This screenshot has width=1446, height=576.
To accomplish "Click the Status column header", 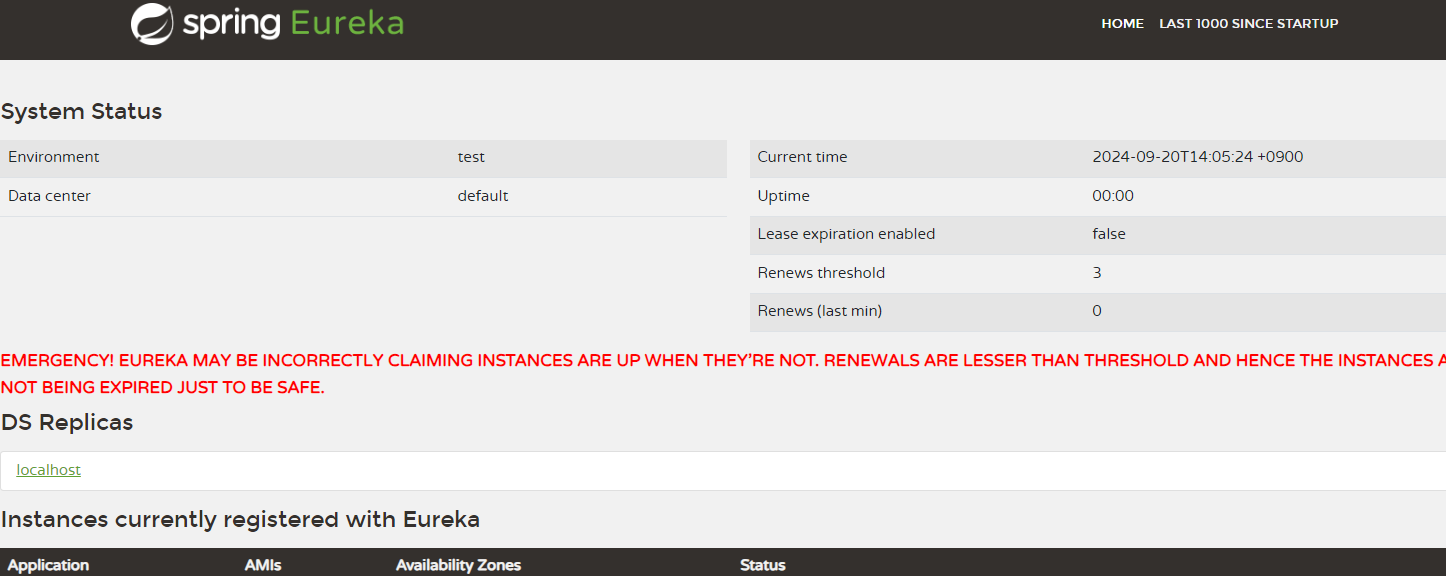I will [x=763, y=565].
